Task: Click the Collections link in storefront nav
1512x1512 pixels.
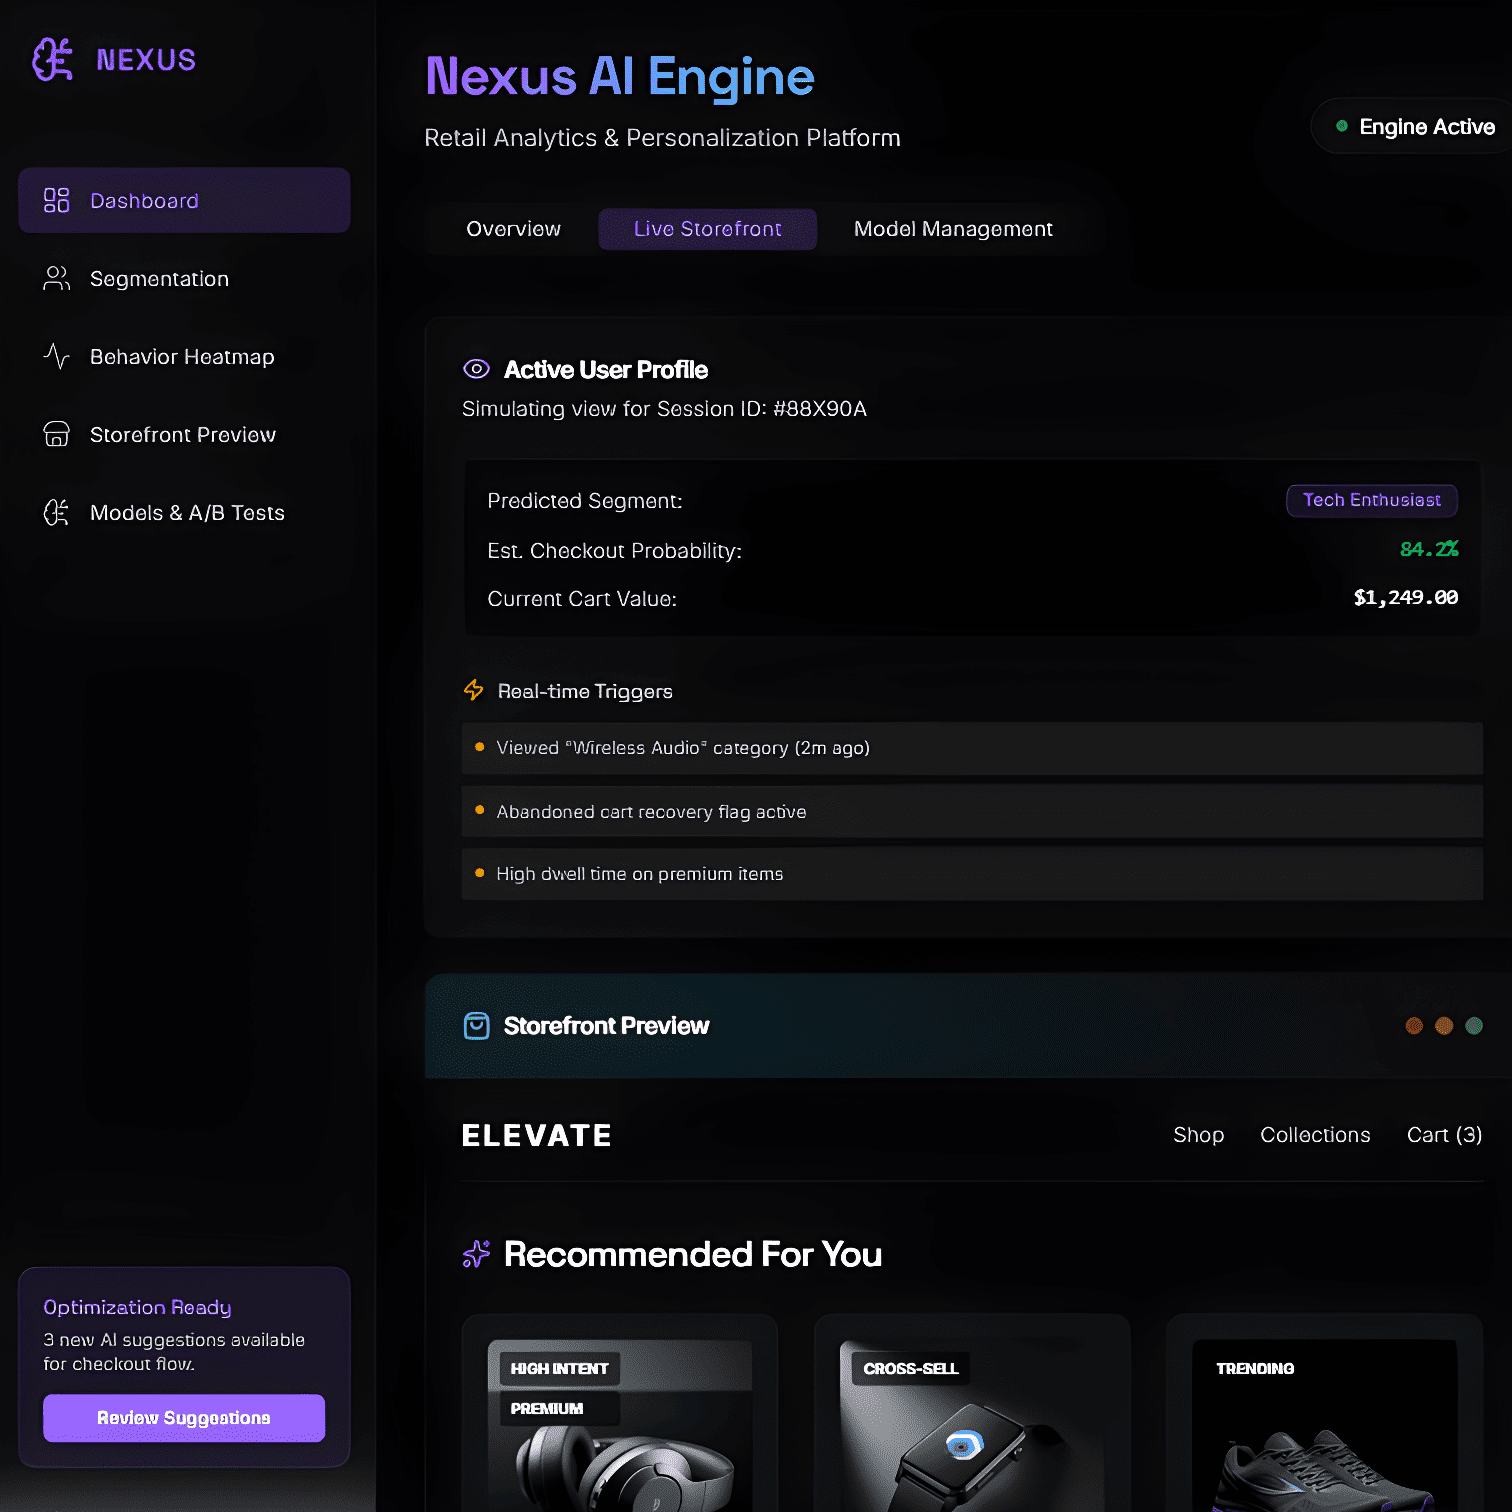Action: tap(1314, 1135)
